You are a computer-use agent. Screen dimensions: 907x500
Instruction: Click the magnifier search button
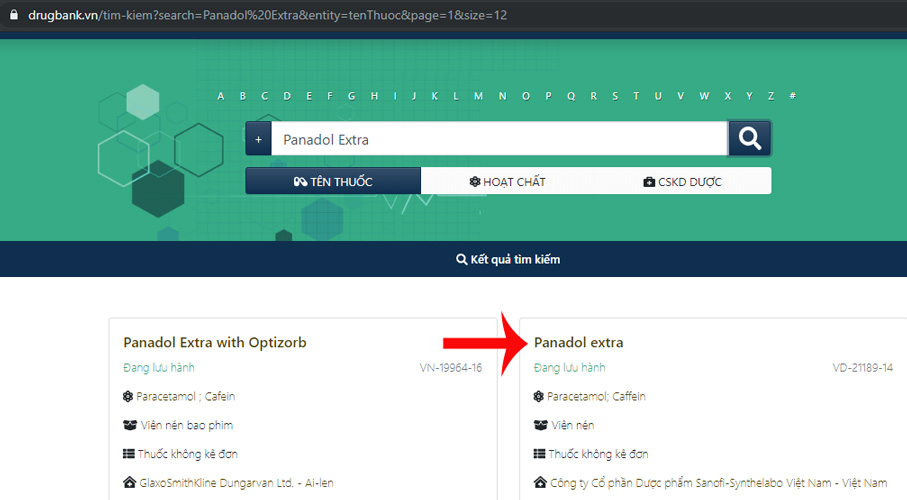click(x=749, y=138)
